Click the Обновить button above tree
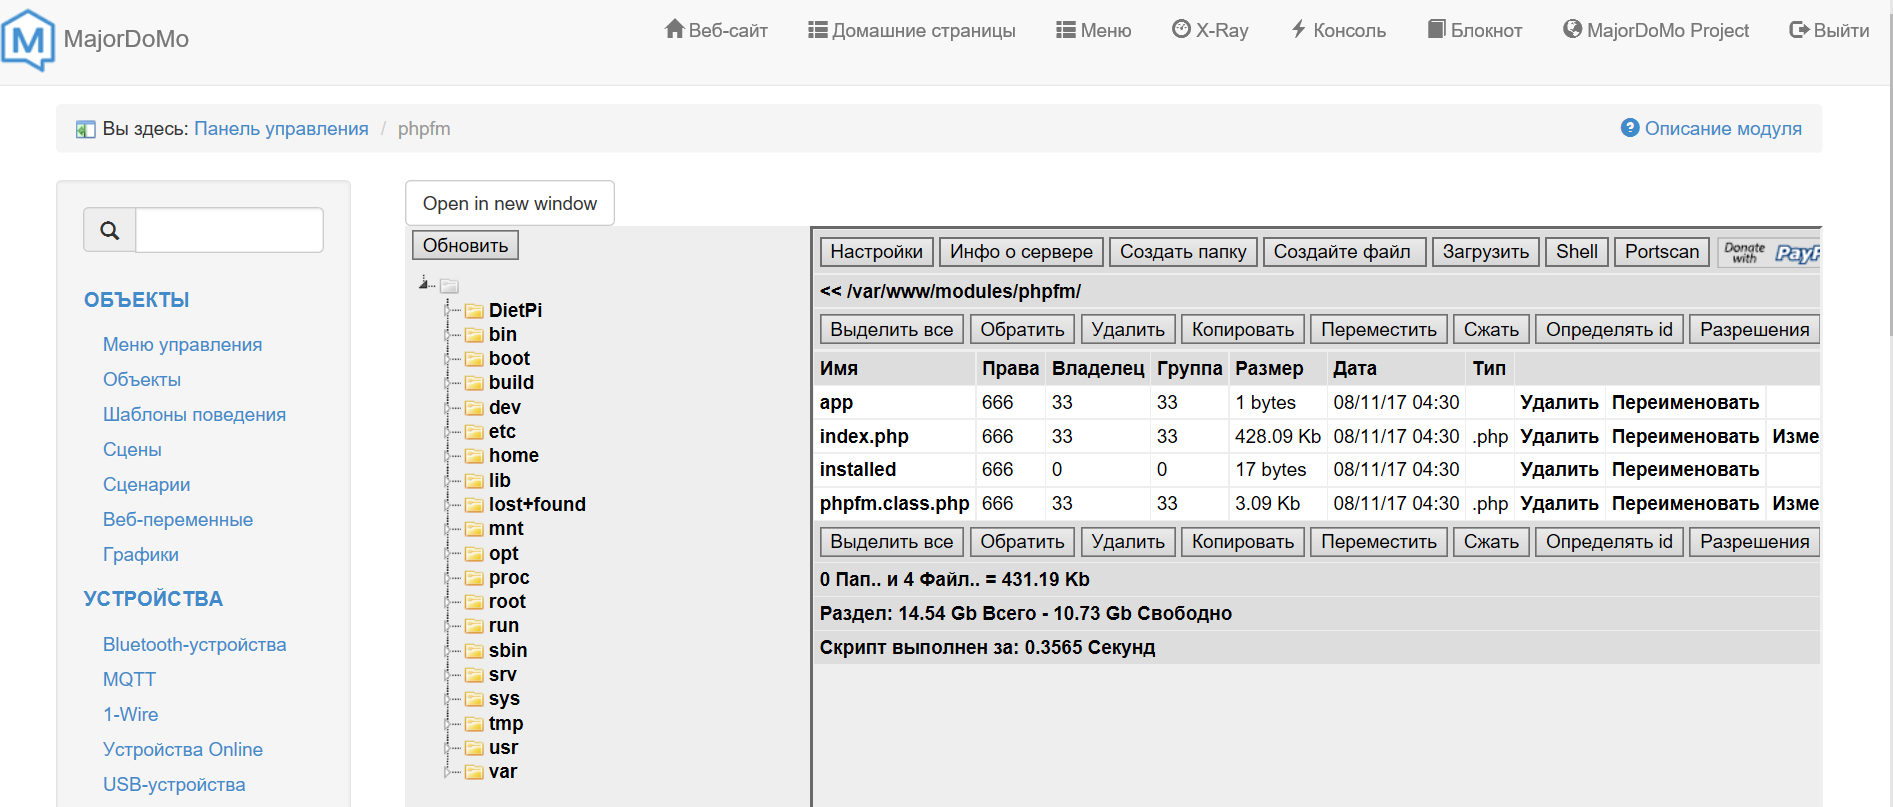Screen dimensions: 1893x807 465,245
